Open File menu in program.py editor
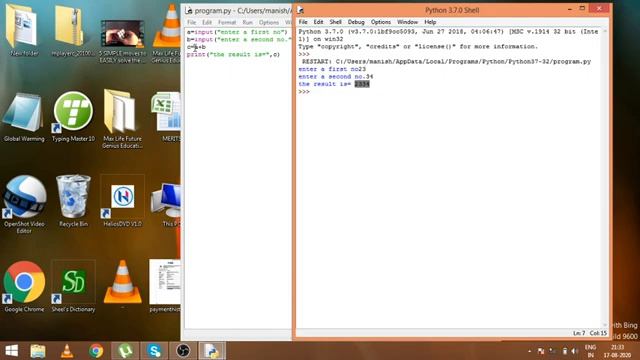640x360 pixels. (192, 22)
